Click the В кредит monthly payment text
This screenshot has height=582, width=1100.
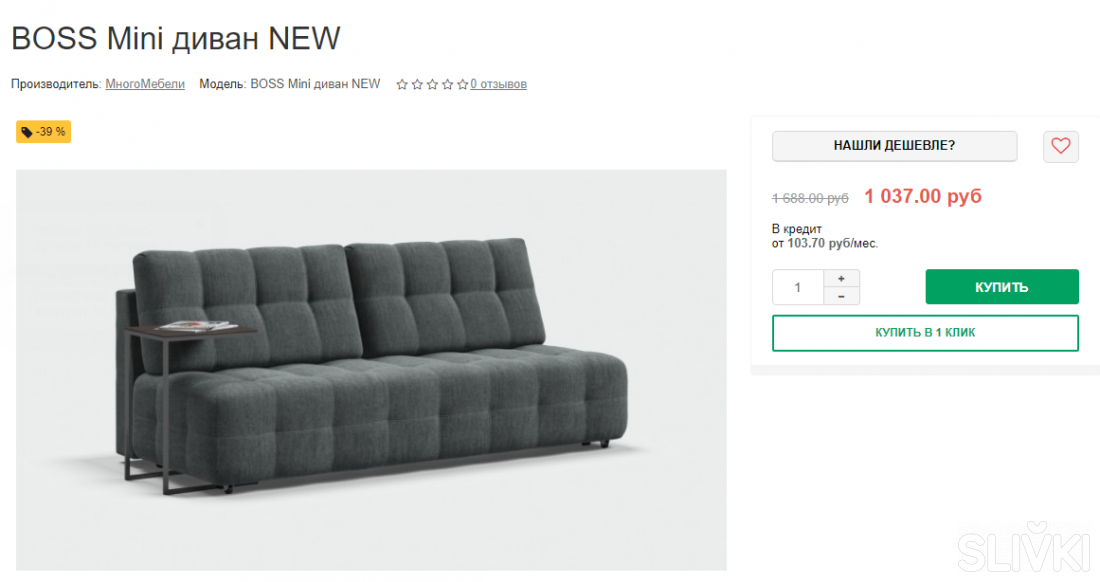(824, 236)
